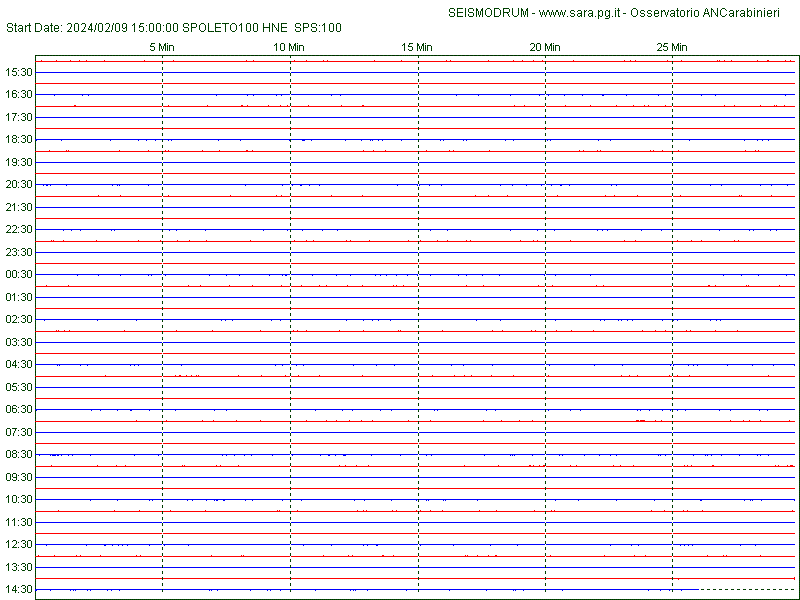Click the 20:30 time label
Viewport: 800px width, 600px height.
(x=19, y=184)
